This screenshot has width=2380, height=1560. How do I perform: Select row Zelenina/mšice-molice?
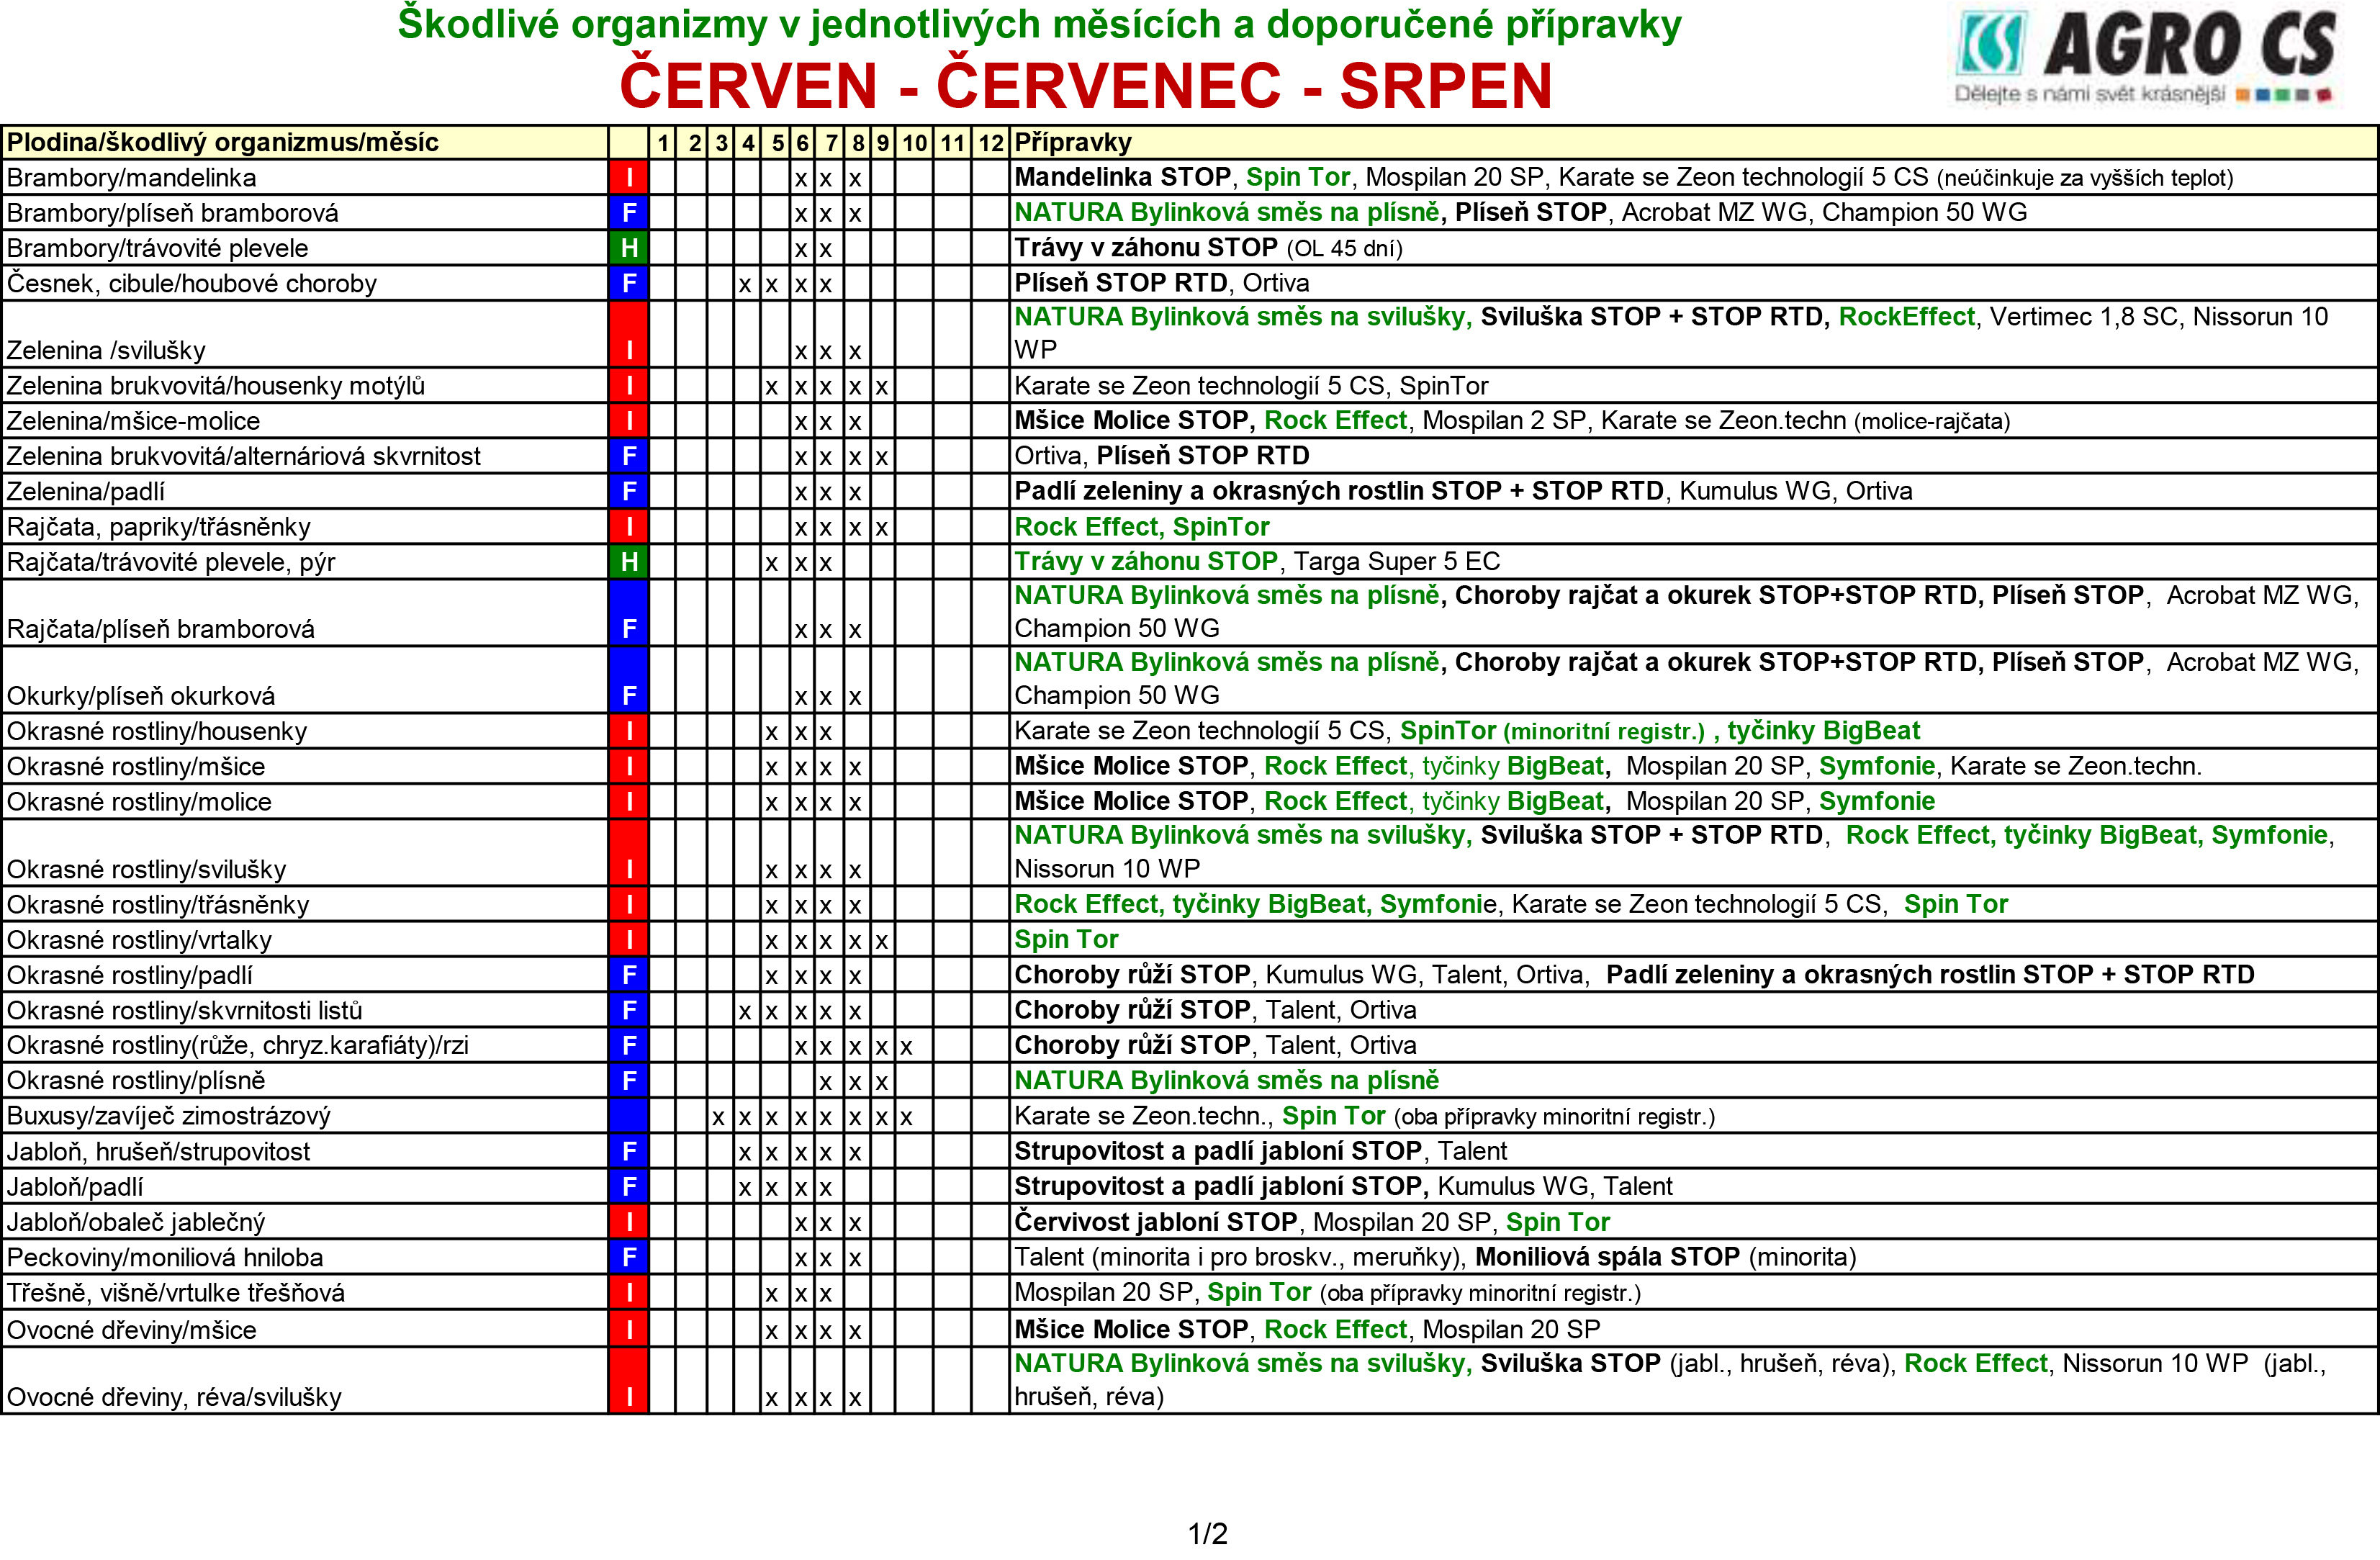click(x=1189, y=421)
